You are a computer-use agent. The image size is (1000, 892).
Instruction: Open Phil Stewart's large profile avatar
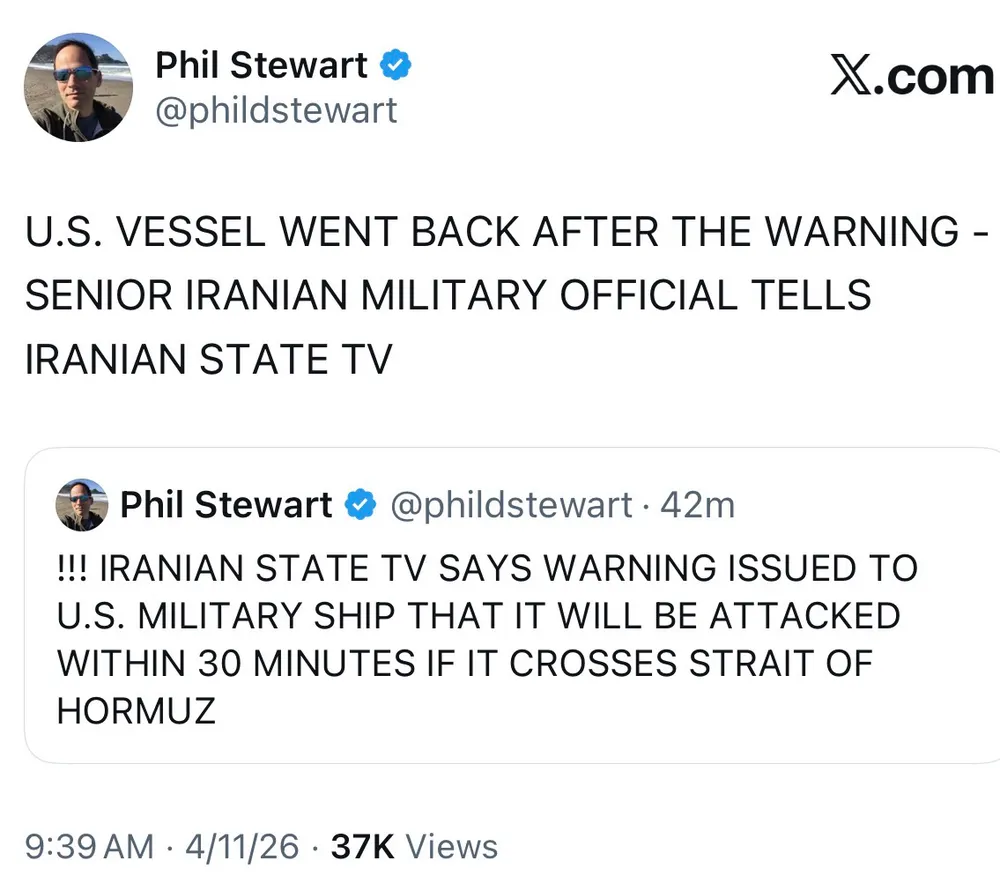77,87
